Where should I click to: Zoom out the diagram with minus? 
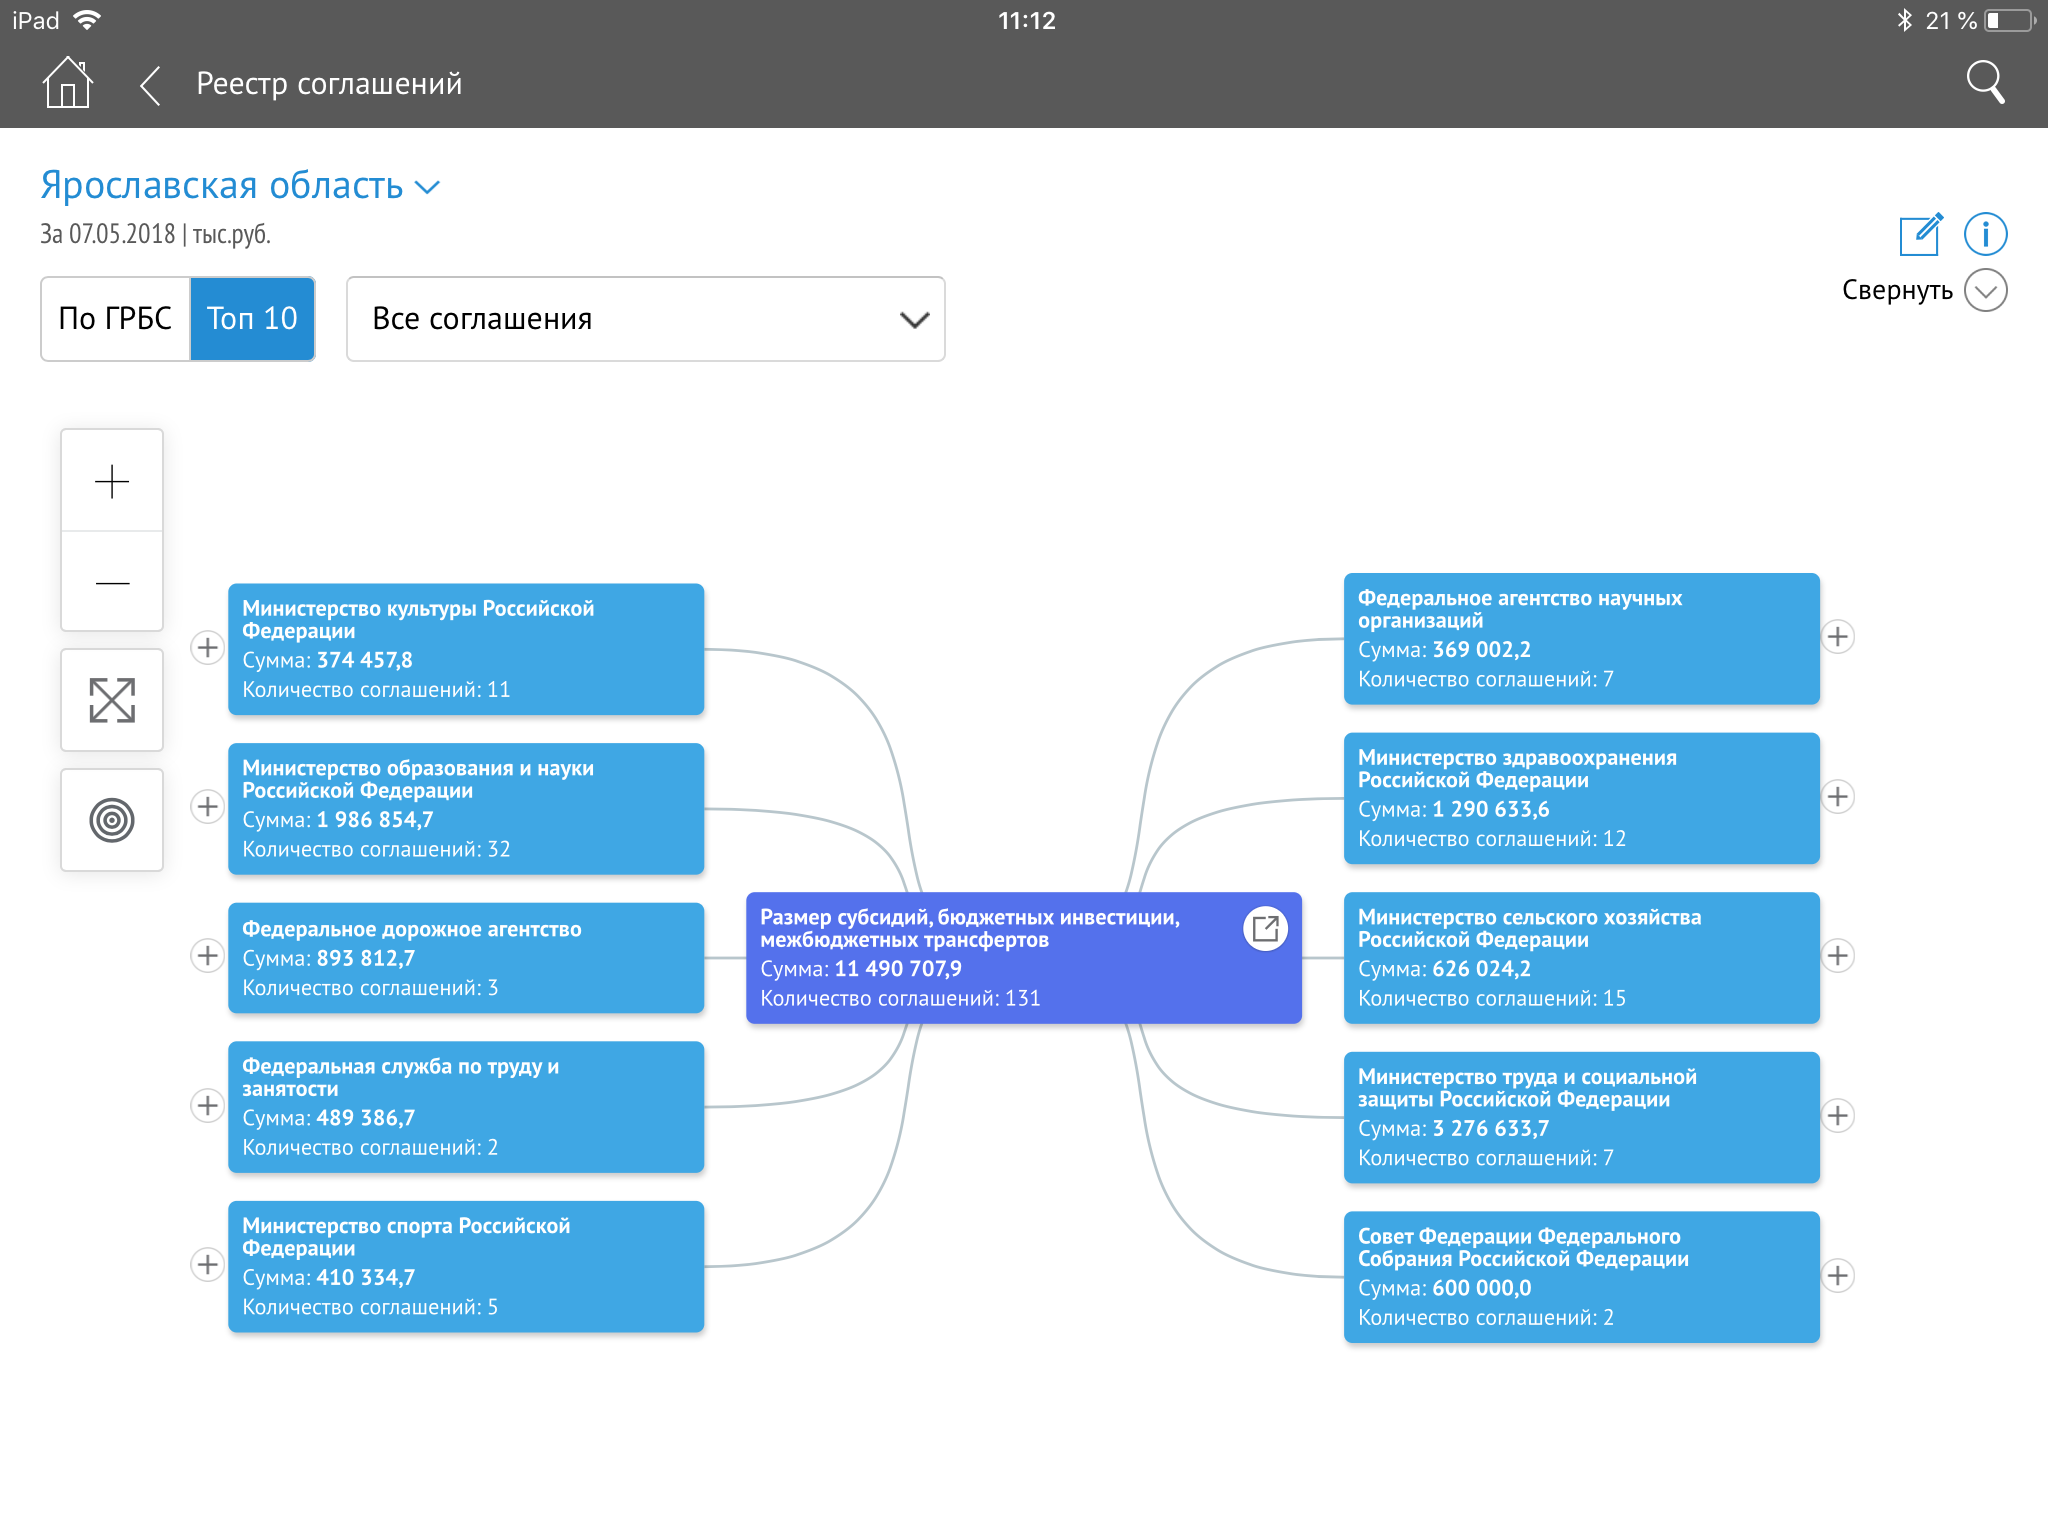coord(112,582)
